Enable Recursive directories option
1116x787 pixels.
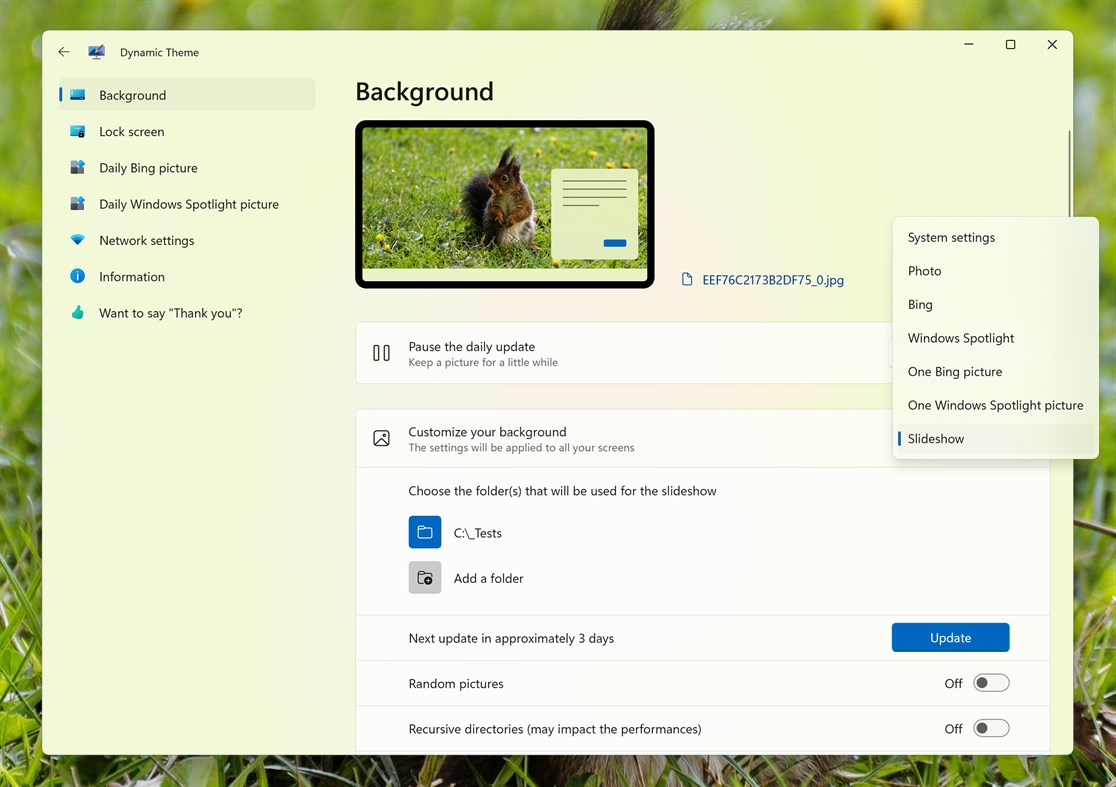pyautogui.click(x=991, y=728)
